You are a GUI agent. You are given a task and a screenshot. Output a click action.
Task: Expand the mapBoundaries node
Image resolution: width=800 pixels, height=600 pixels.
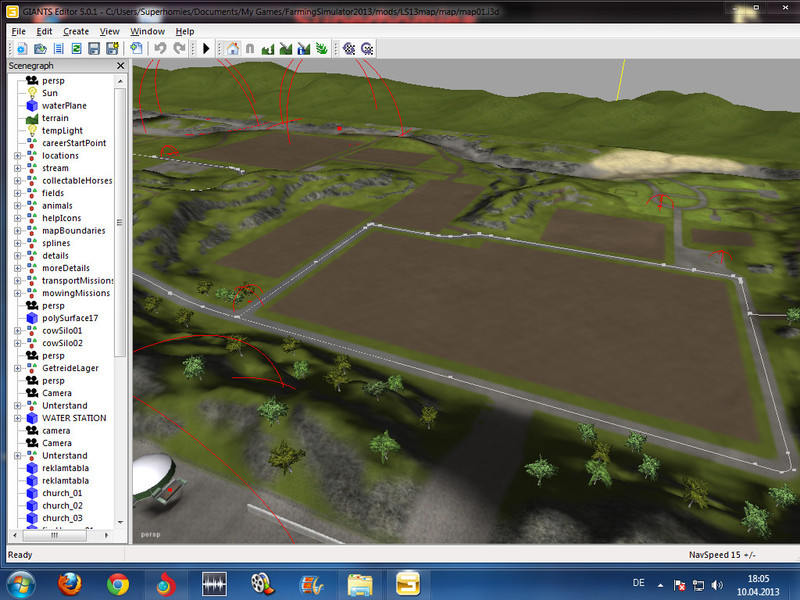[17, 231]
